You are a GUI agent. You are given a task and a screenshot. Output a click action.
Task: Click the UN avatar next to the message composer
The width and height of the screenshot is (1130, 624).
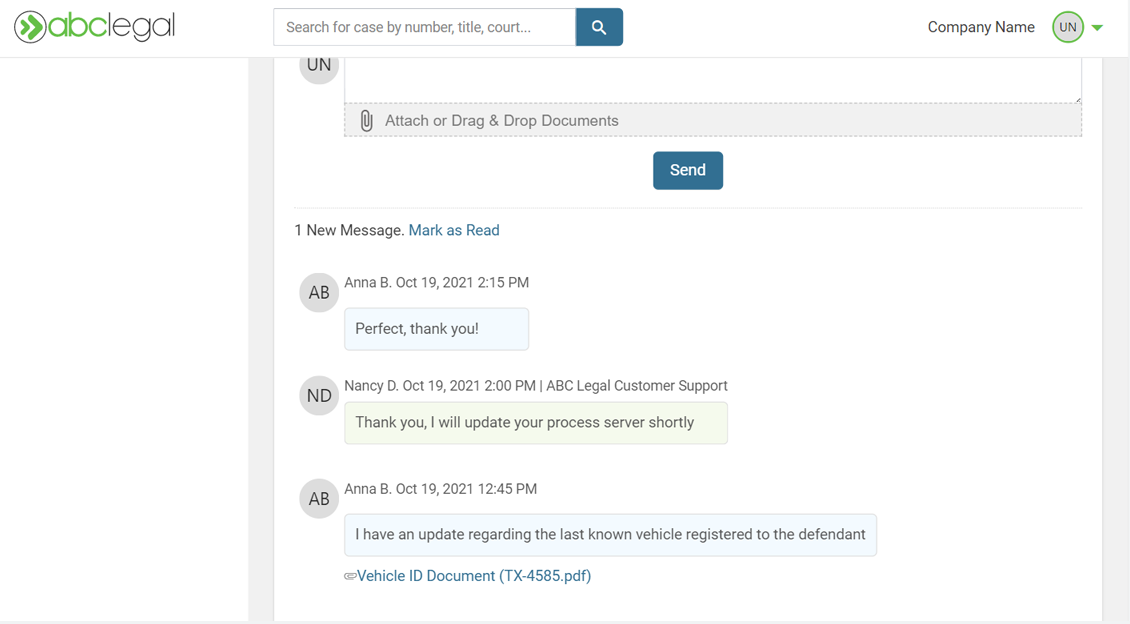(319, 64)
